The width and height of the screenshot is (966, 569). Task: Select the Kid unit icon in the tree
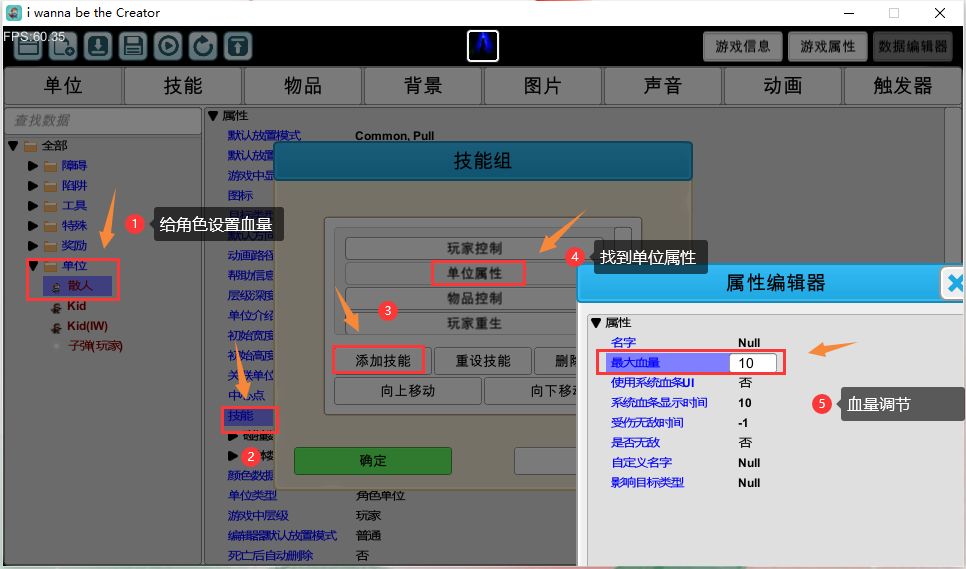point(57,307)
